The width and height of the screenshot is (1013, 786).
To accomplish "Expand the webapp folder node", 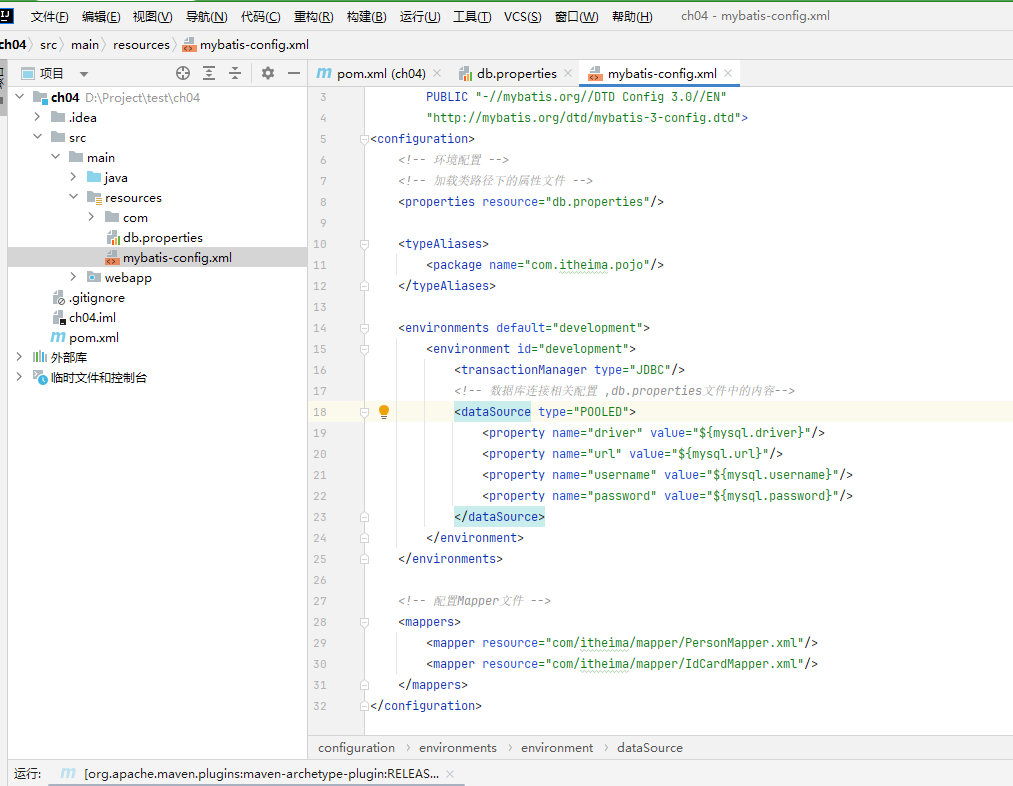I will 74,277.
